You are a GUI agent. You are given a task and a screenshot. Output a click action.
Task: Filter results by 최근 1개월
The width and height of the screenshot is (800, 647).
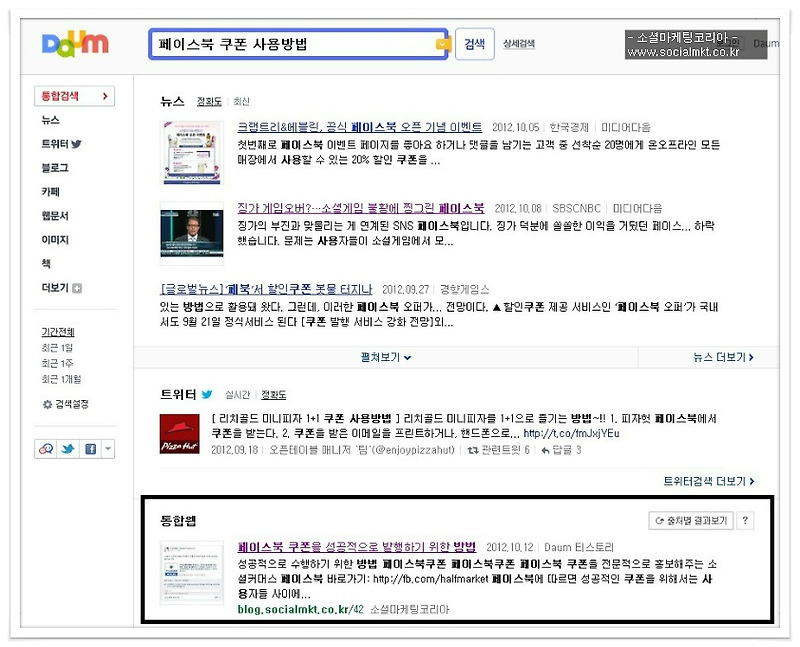pos(61,379)
